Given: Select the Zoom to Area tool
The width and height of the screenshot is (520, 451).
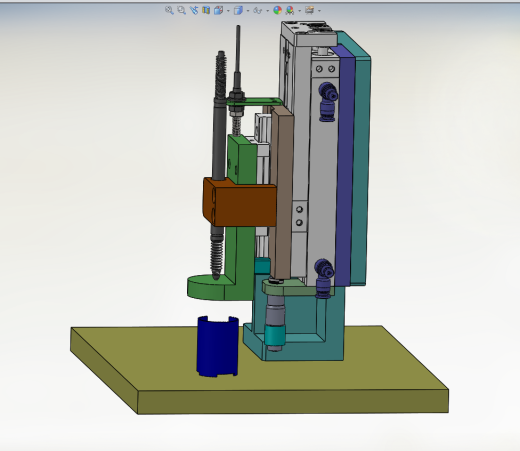Looking at the screenshot, I should pyautogui.click(x=181, y=10).
